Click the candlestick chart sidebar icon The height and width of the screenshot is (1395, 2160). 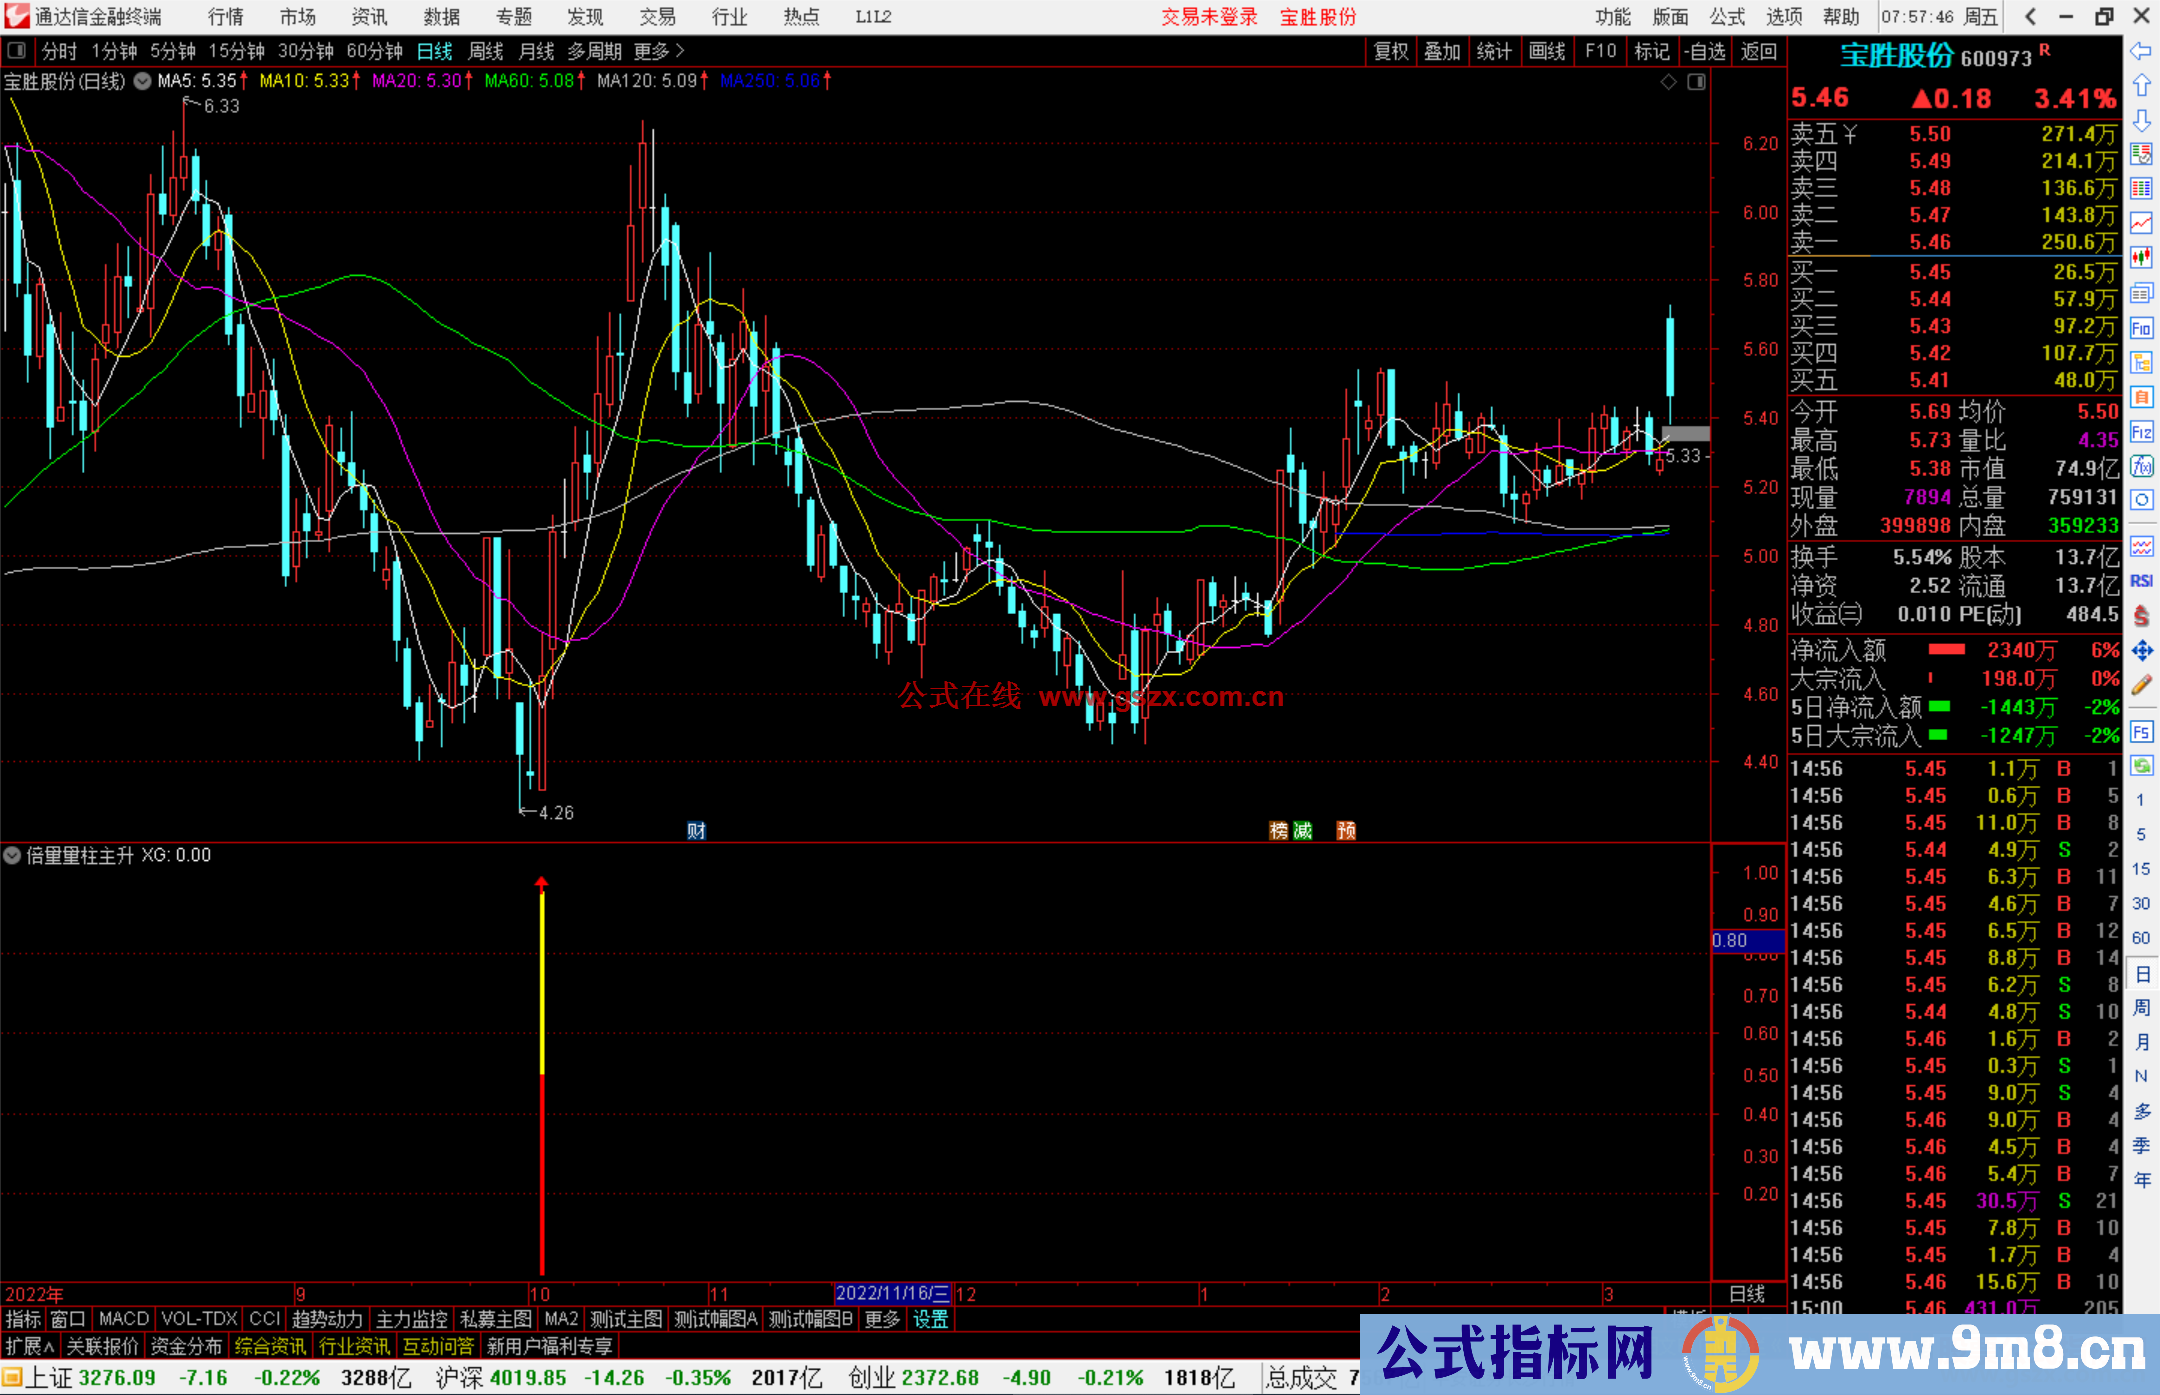[2141, 258]
